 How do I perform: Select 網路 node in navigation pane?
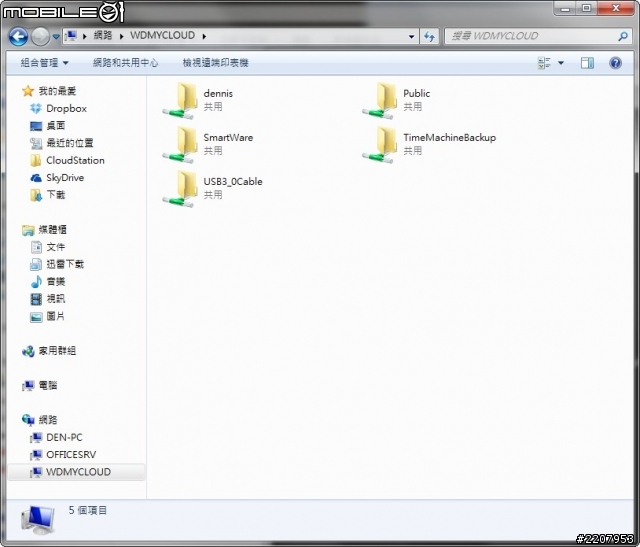click(48, 420)
